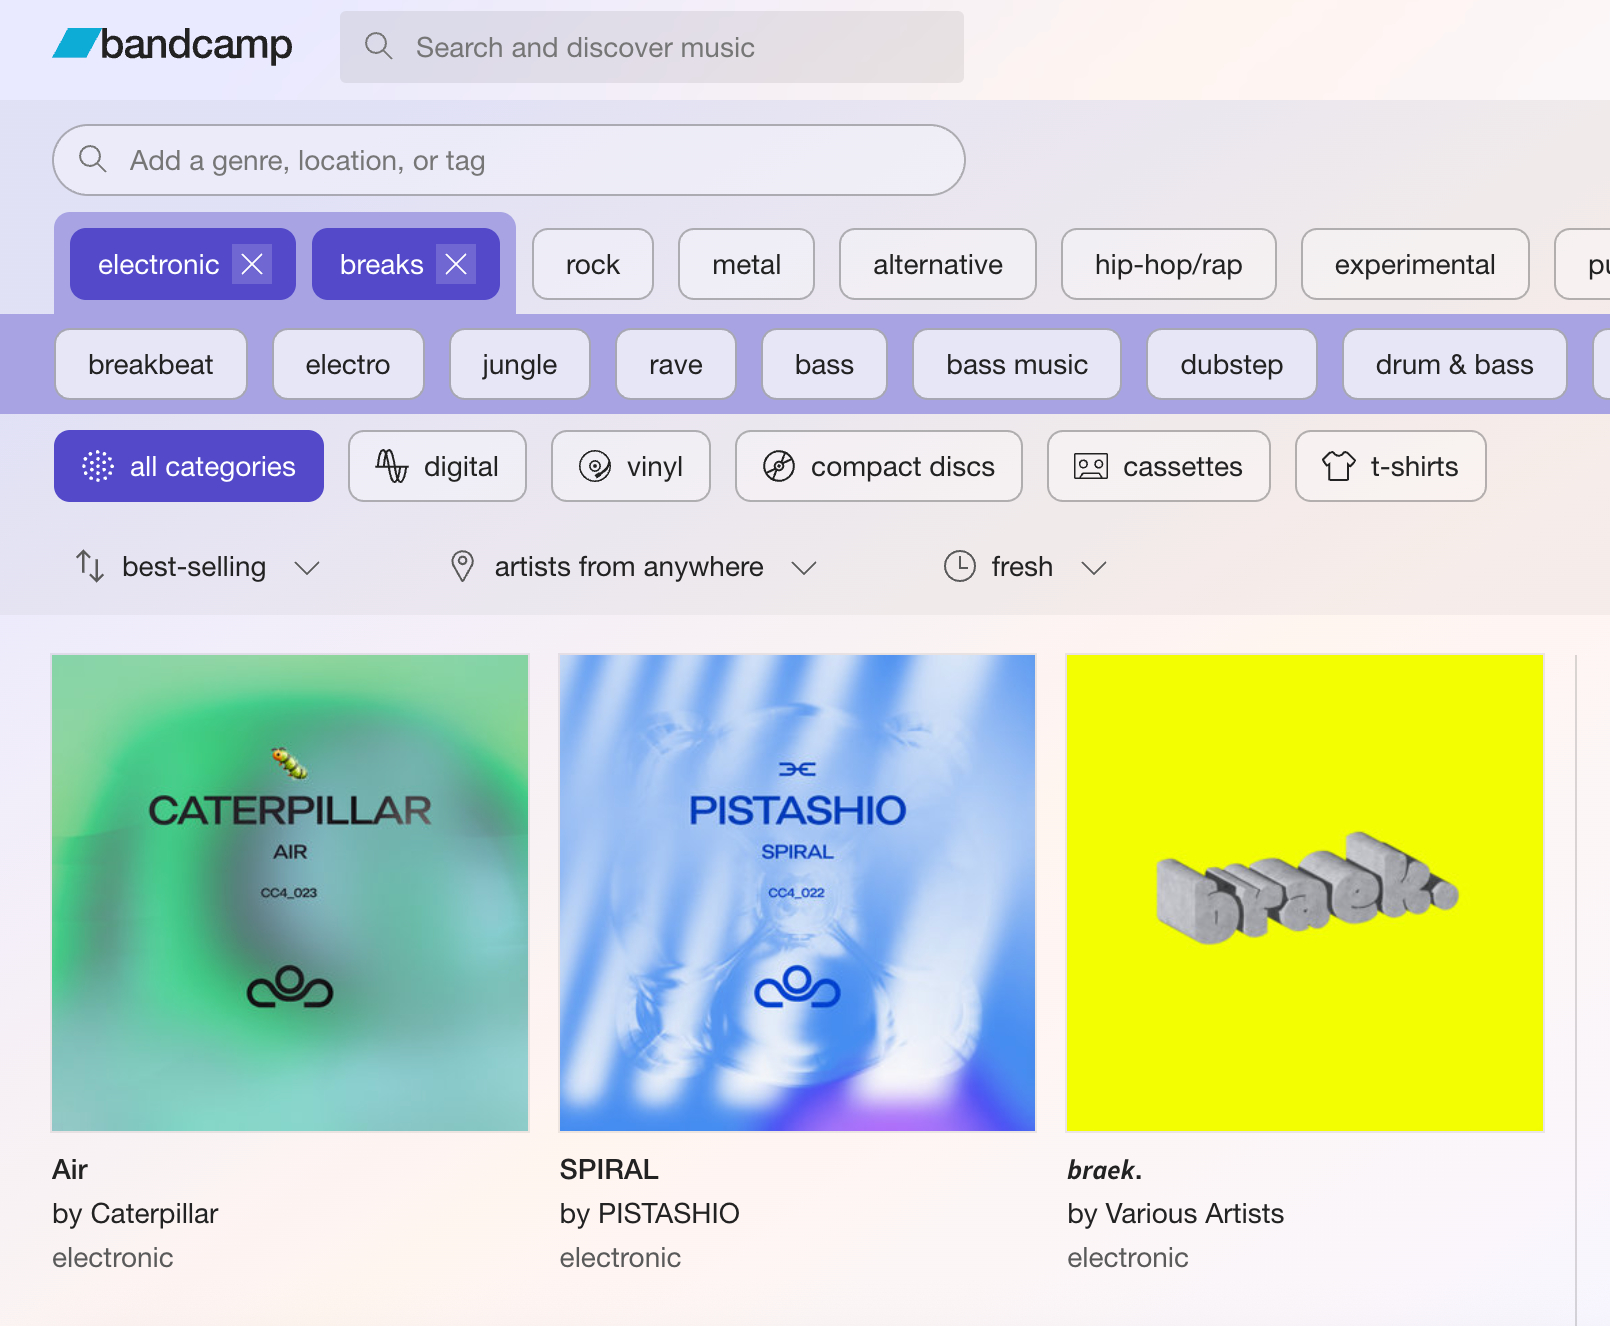This screenshot has width=1610, height=1326.
Task: Open artists from anywhere location dropdown
Action: 632,567
